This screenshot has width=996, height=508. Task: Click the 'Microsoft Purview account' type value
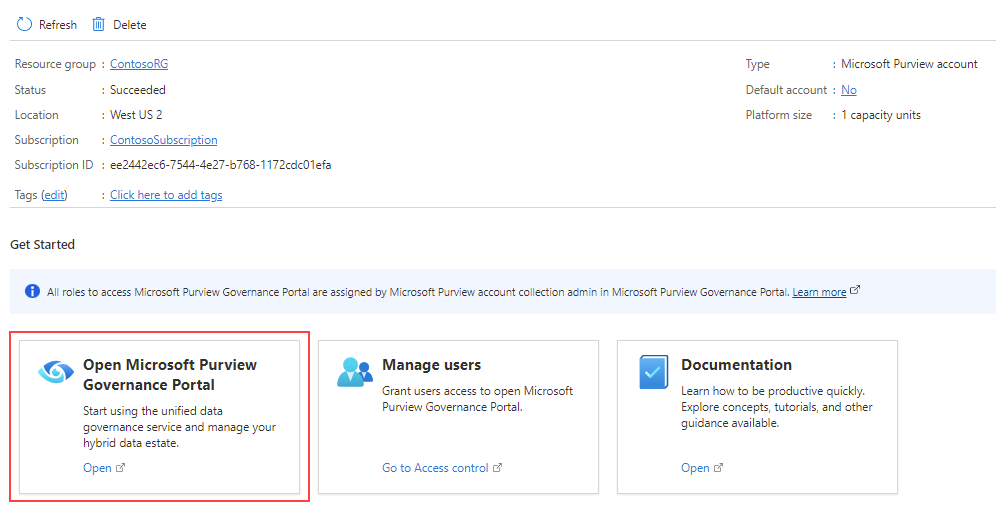coord(910,64)
